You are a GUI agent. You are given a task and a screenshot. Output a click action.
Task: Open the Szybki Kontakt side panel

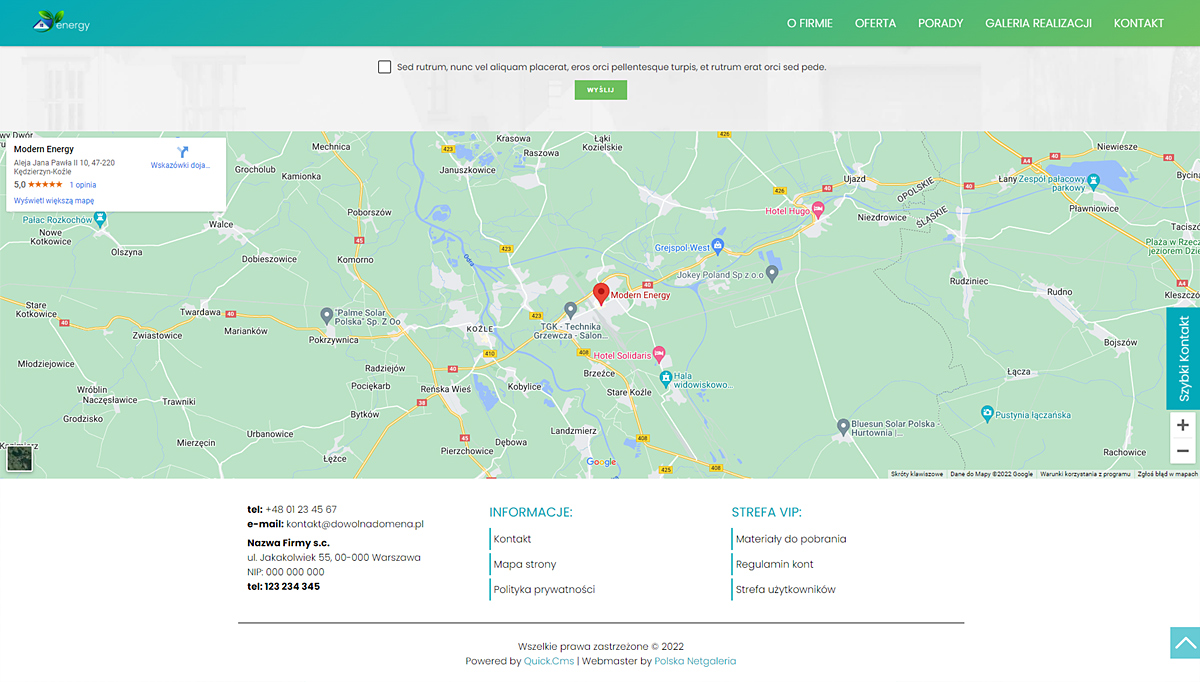[x=1183, y=358]
